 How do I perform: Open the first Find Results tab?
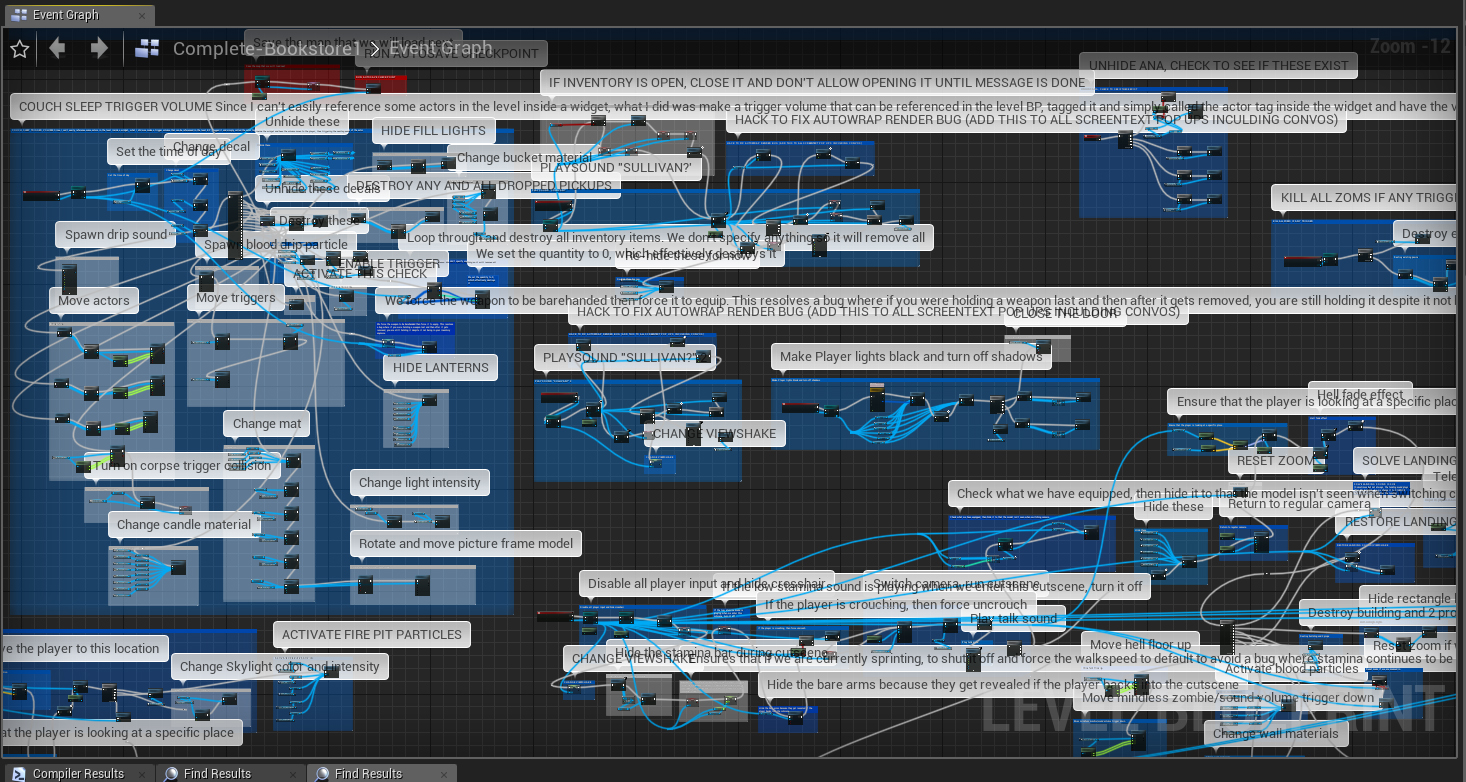217,774
